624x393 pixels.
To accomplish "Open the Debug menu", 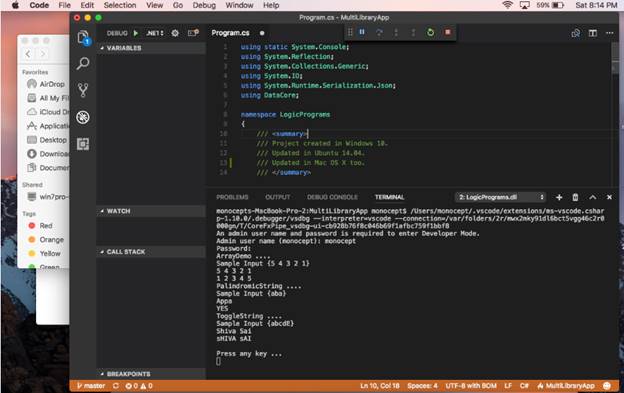I will pyautogui.click(x=204, y=5).
